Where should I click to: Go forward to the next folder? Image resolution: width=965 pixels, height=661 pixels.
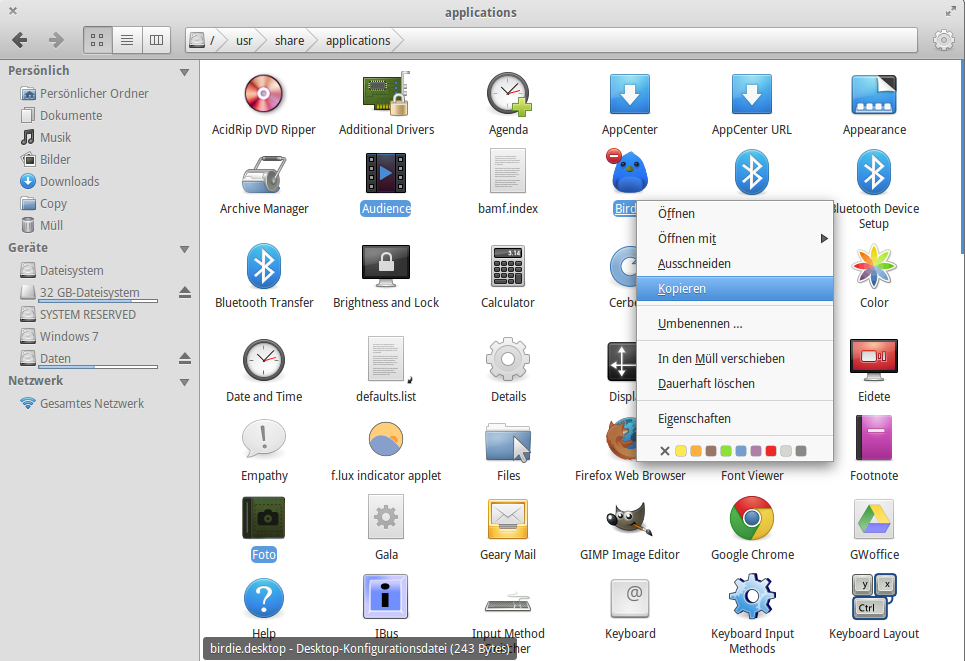pos(56,41)
